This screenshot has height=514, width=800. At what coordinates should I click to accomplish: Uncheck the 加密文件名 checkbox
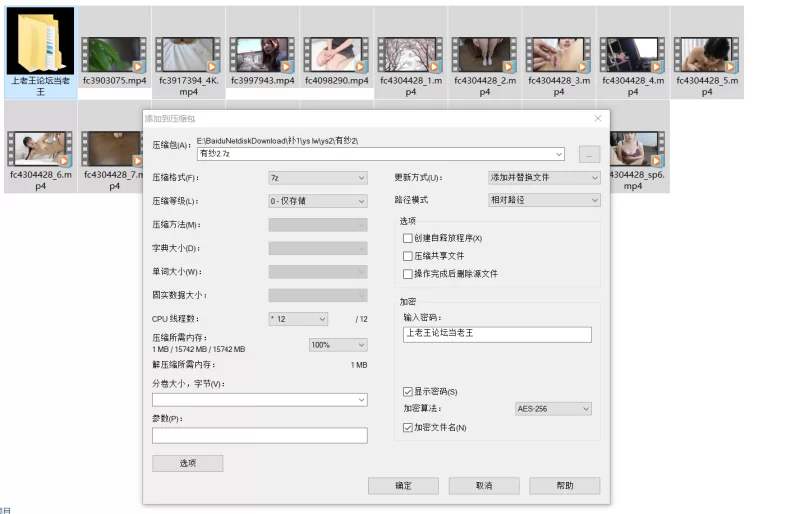(407, 427)
